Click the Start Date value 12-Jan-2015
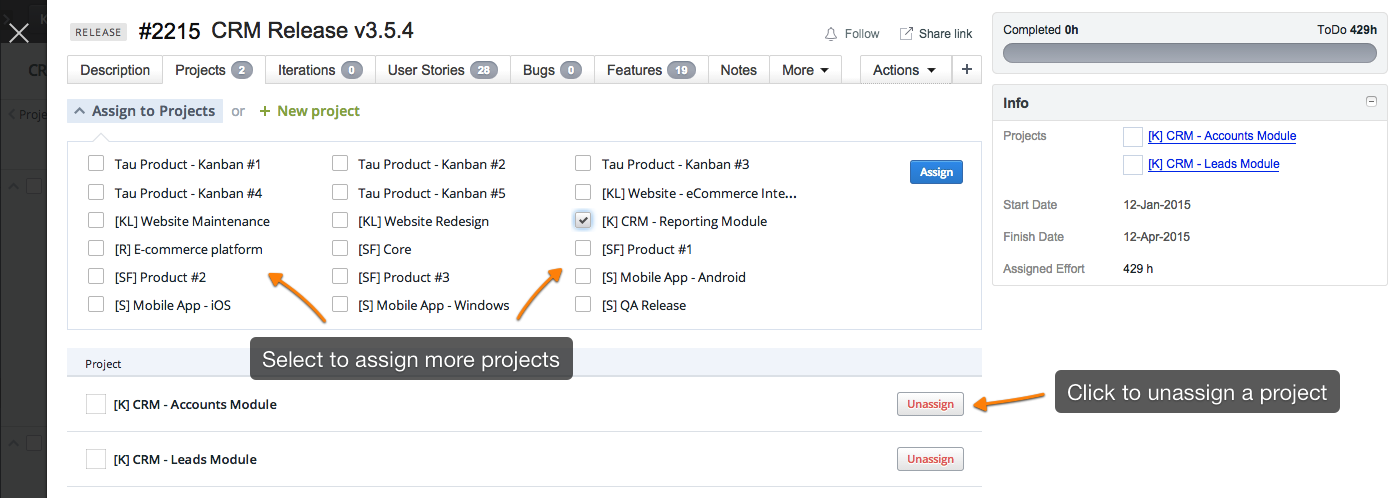The height and width of the screenshot is (498, 1395). click(x=1157, y=205)
